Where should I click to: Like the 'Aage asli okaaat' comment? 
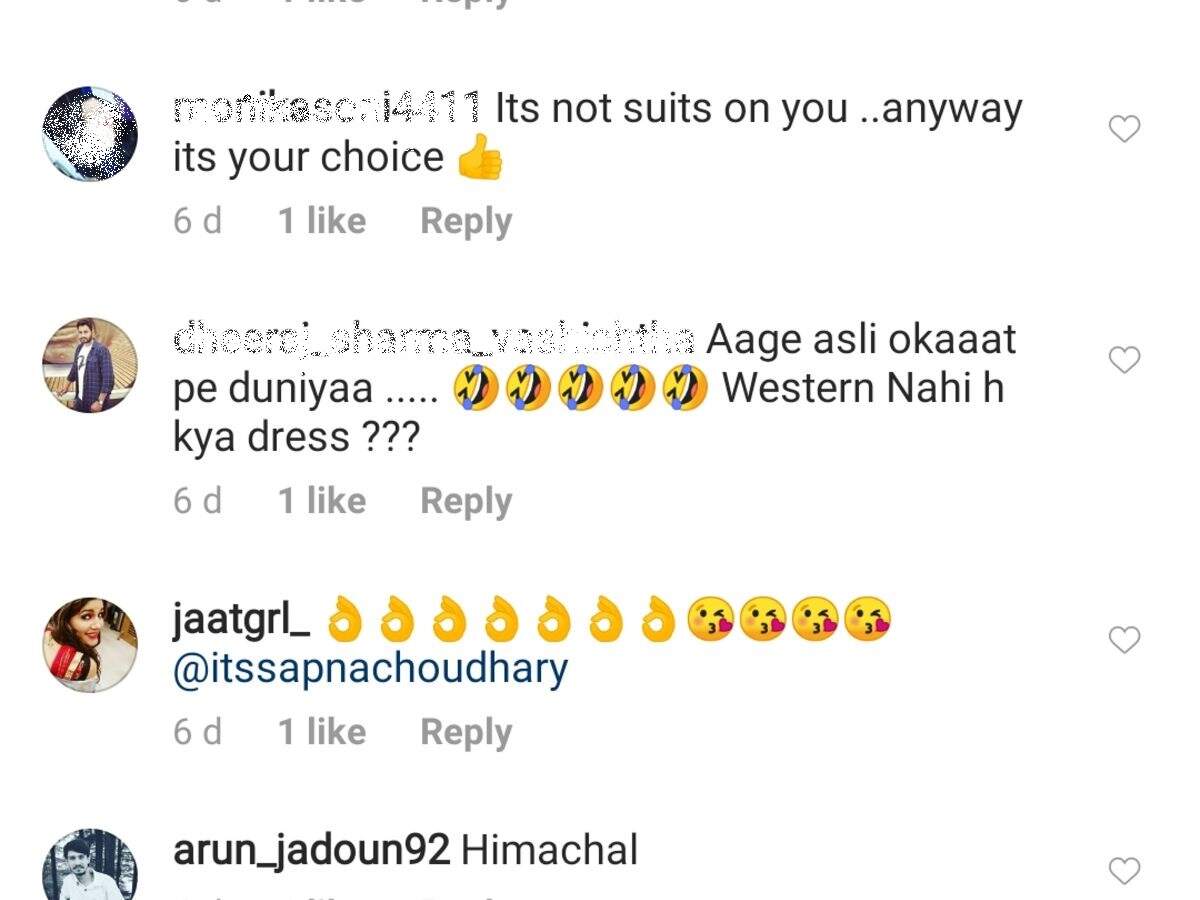1125,360
